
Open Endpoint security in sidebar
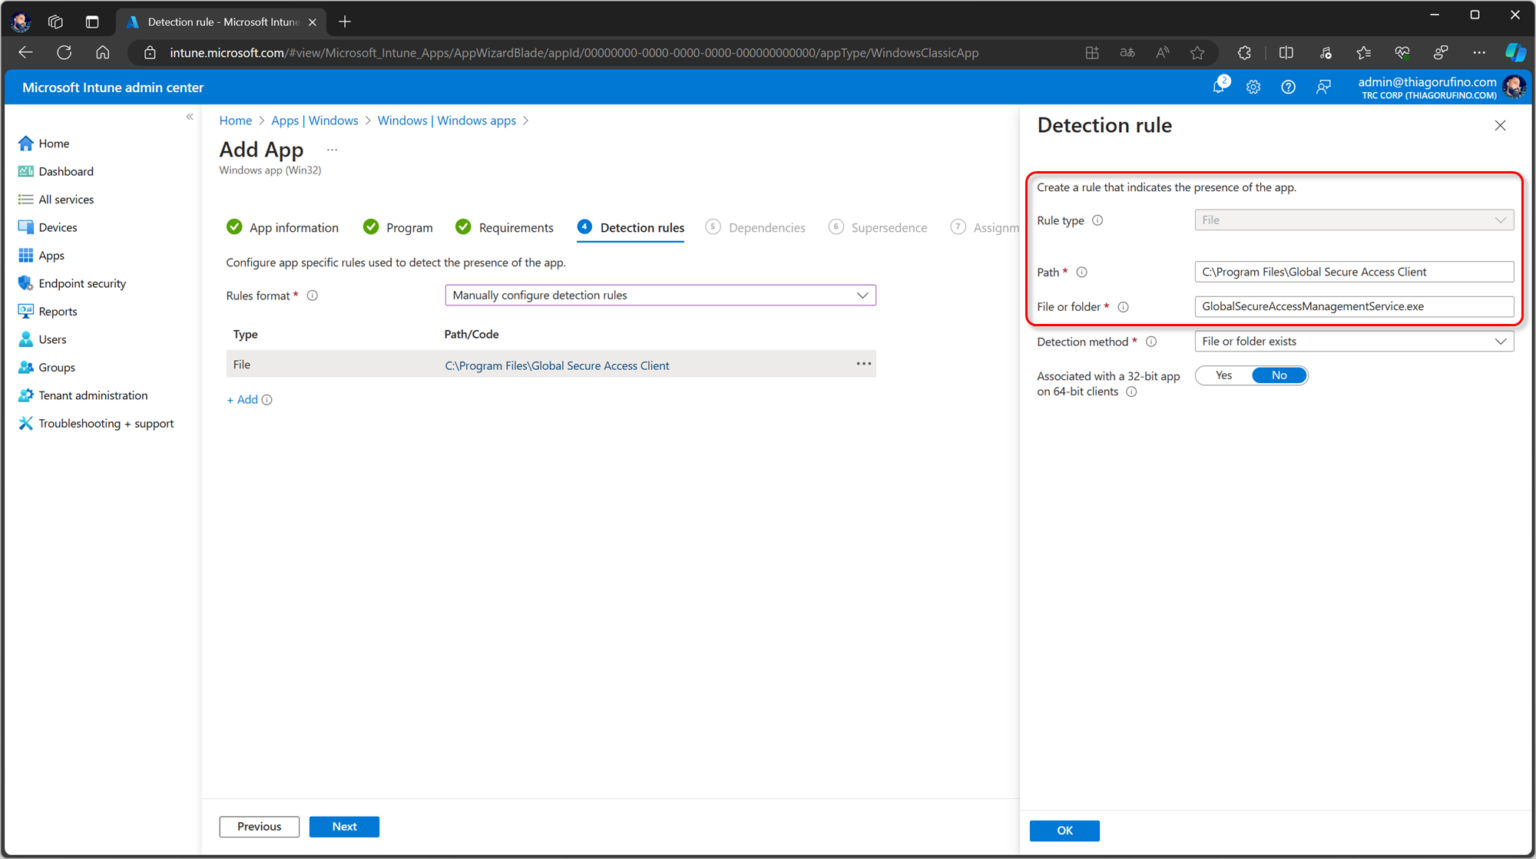pyautogui.click(x=82, y=284)
